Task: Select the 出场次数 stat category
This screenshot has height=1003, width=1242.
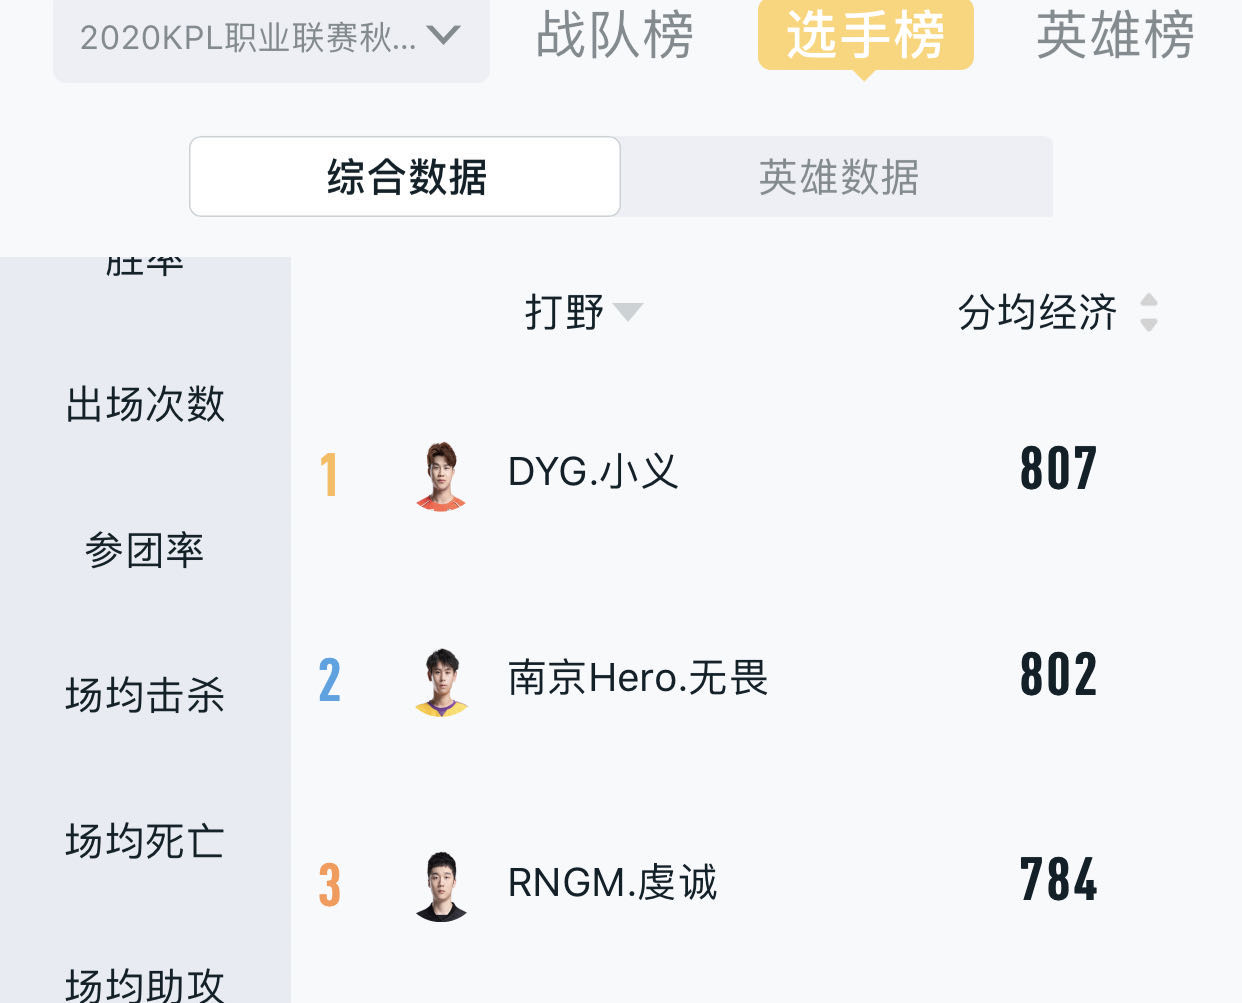Action: coord(145,405)
